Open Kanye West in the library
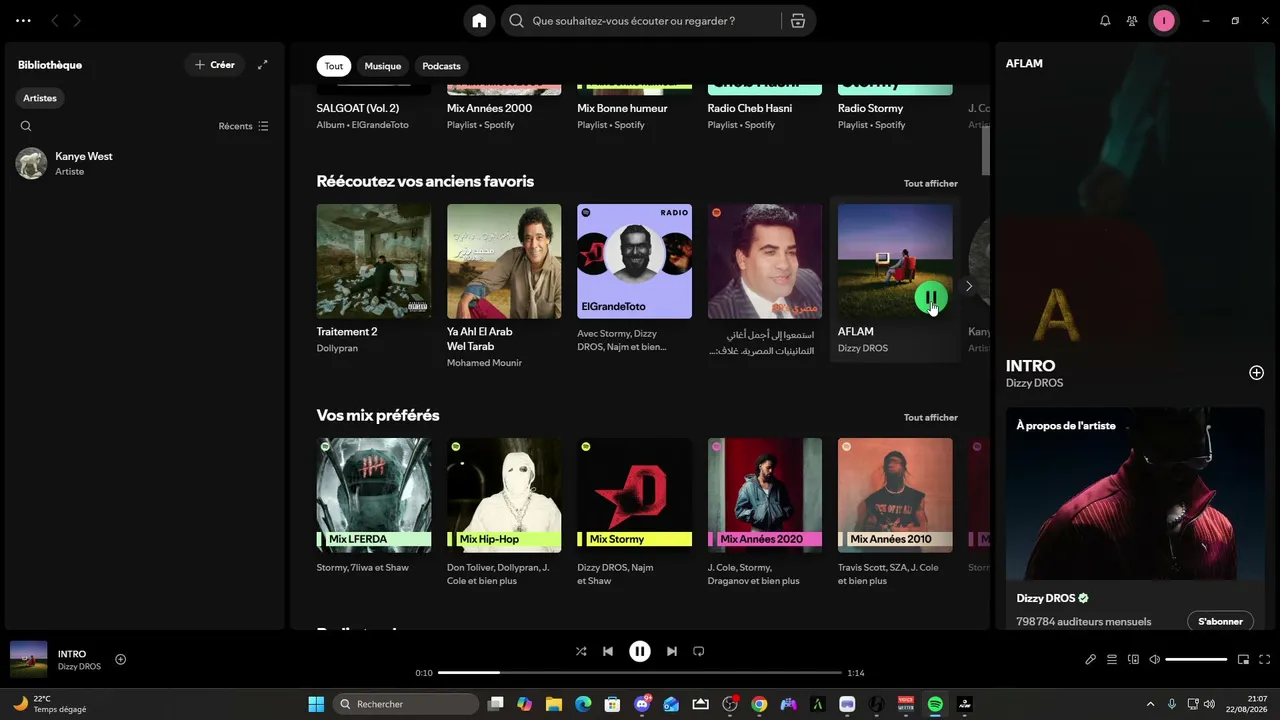The image size is (1280, 720). pyautogui.click(x=144, y=163)
